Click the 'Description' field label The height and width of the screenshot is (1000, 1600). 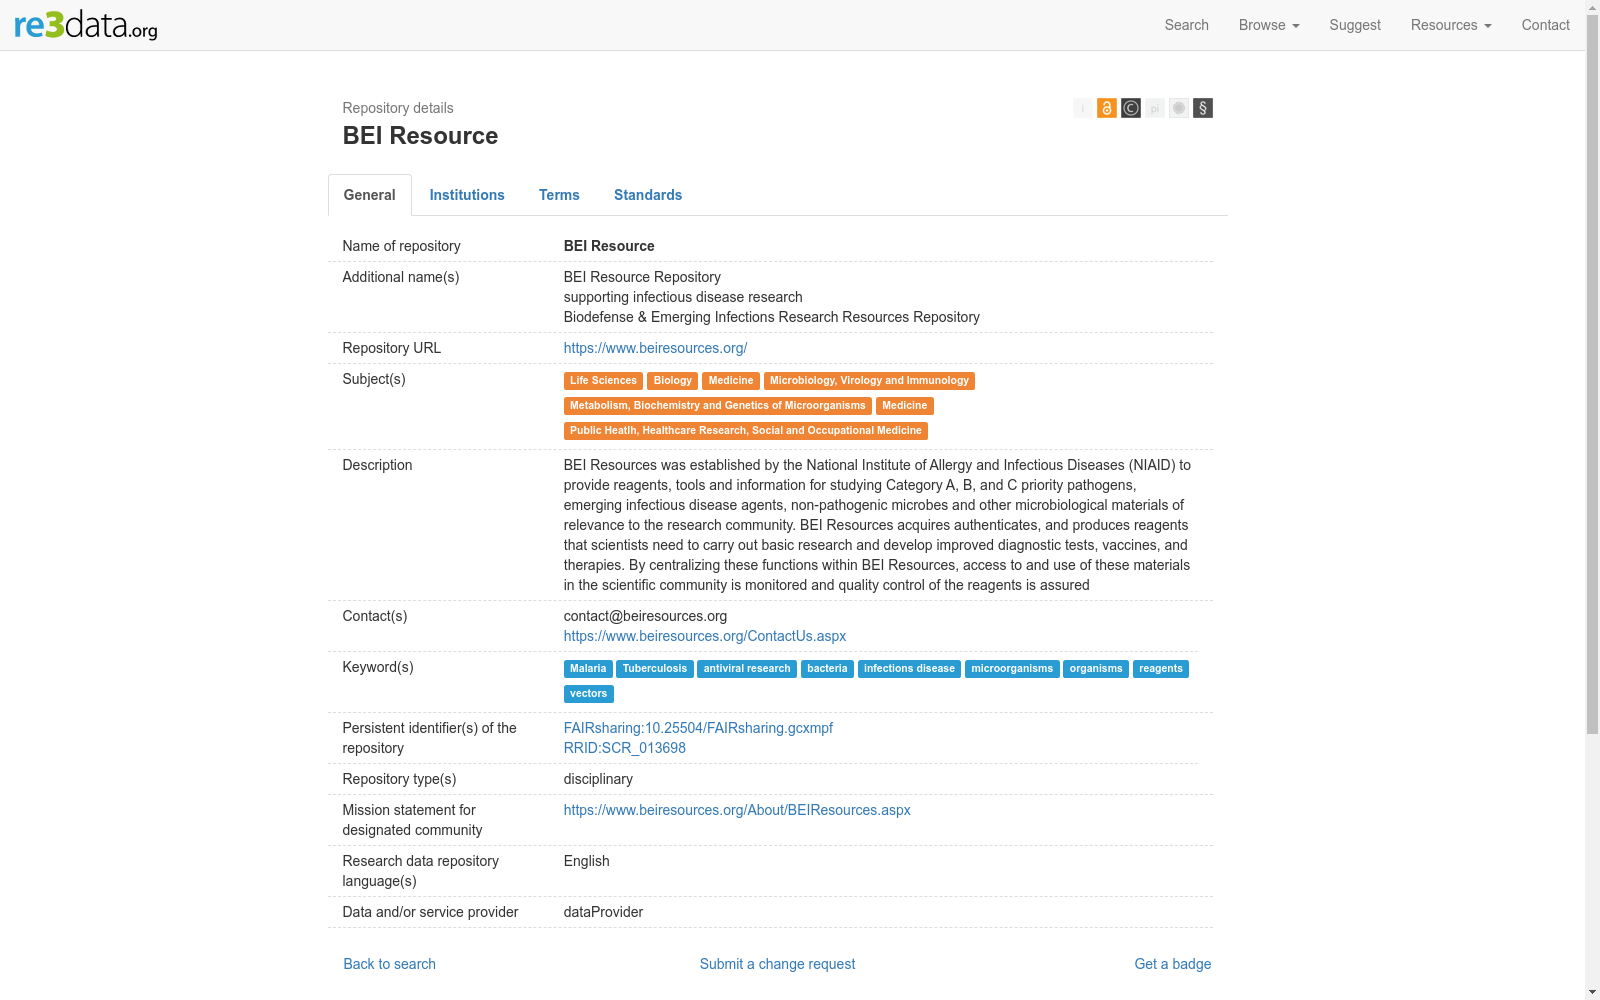(x=377, y=465)
